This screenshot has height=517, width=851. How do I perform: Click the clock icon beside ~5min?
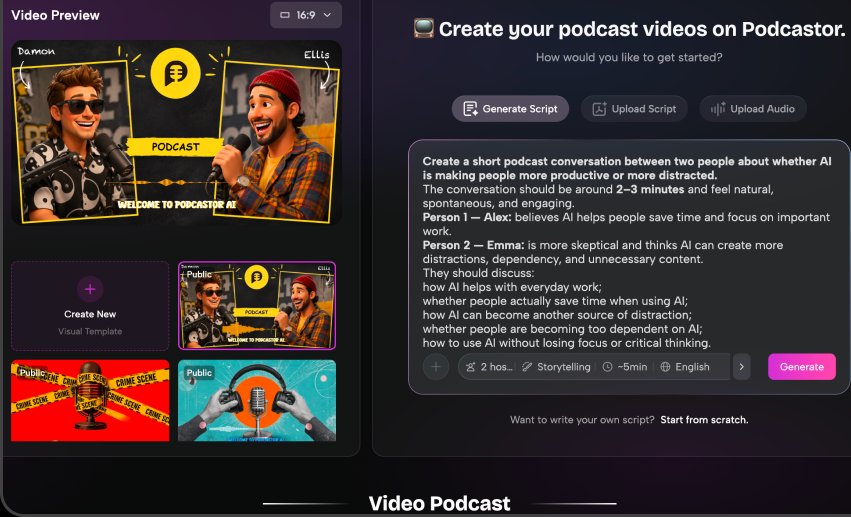607,367
